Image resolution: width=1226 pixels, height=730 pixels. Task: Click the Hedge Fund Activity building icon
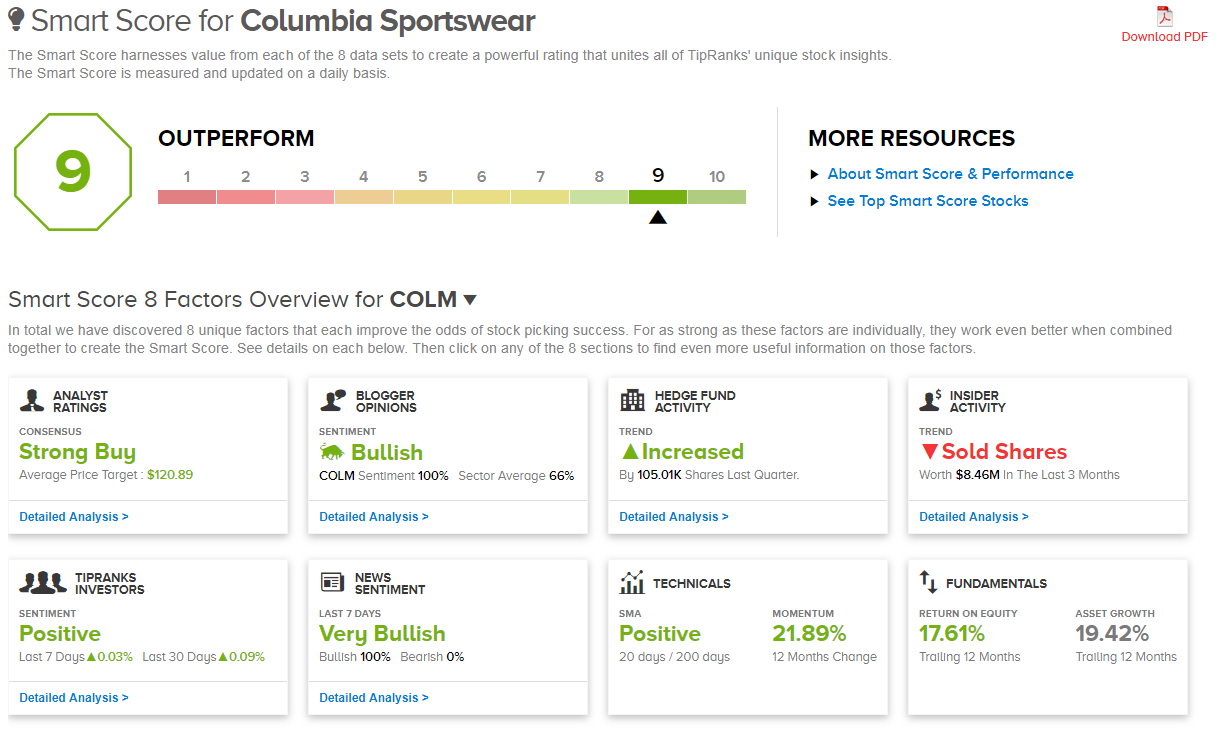632,401
